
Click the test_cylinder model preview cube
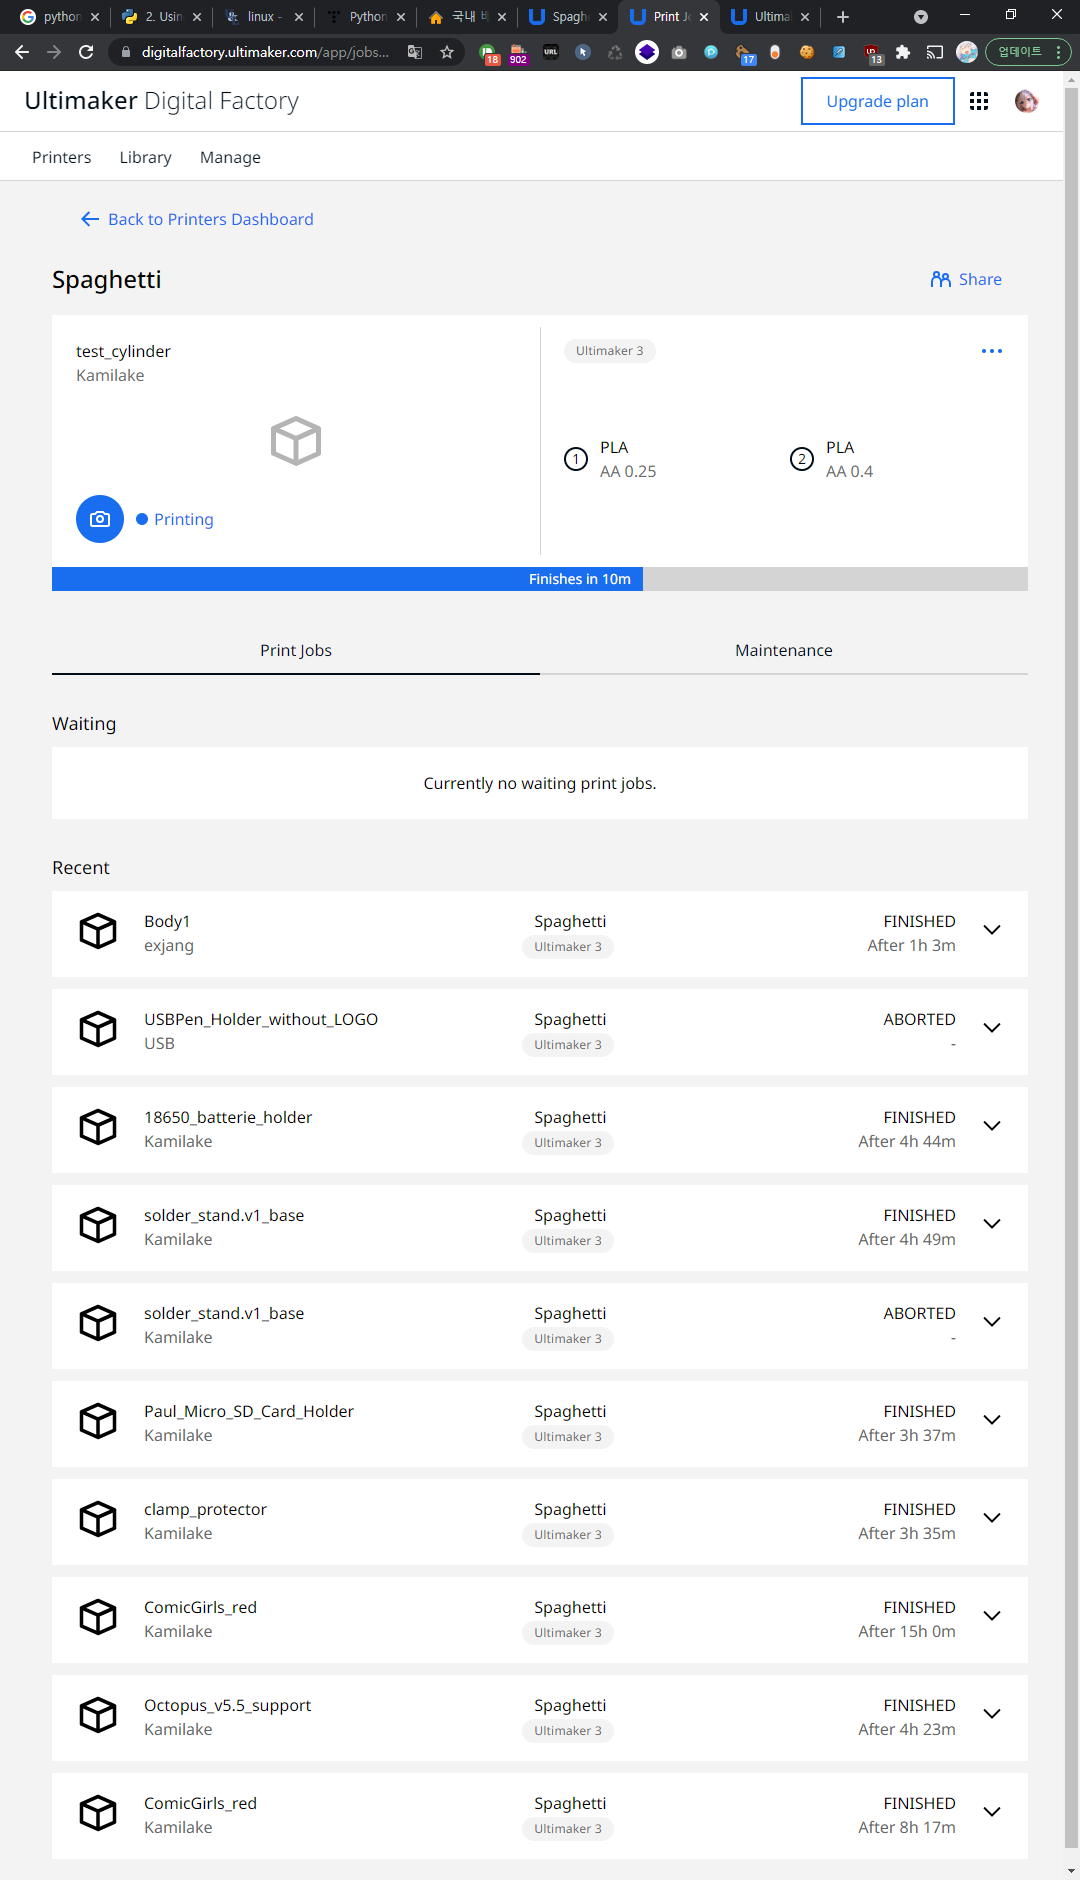[296, 441]
